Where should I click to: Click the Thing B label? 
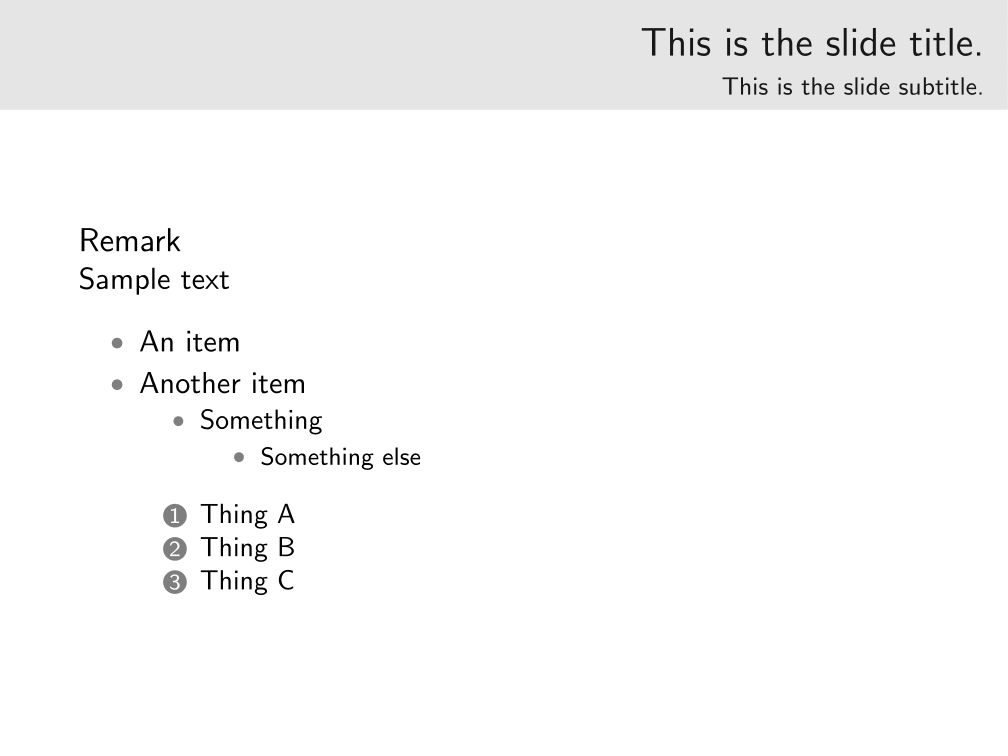pos(248,548)
